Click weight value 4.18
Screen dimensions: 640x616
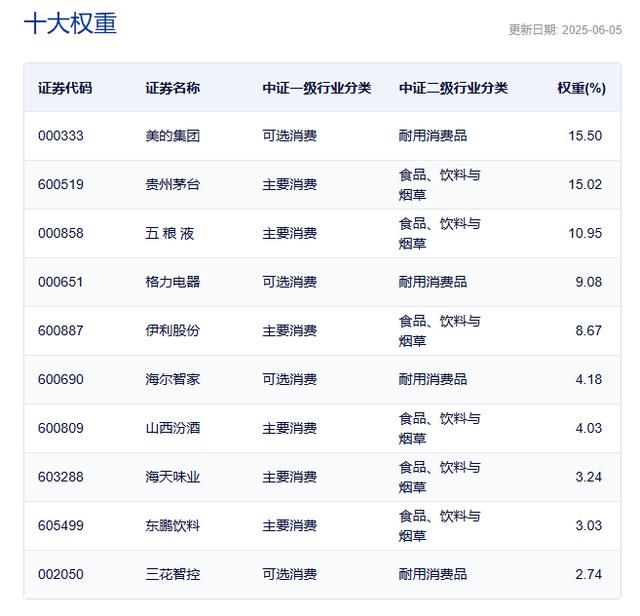[x=589, y=380]
